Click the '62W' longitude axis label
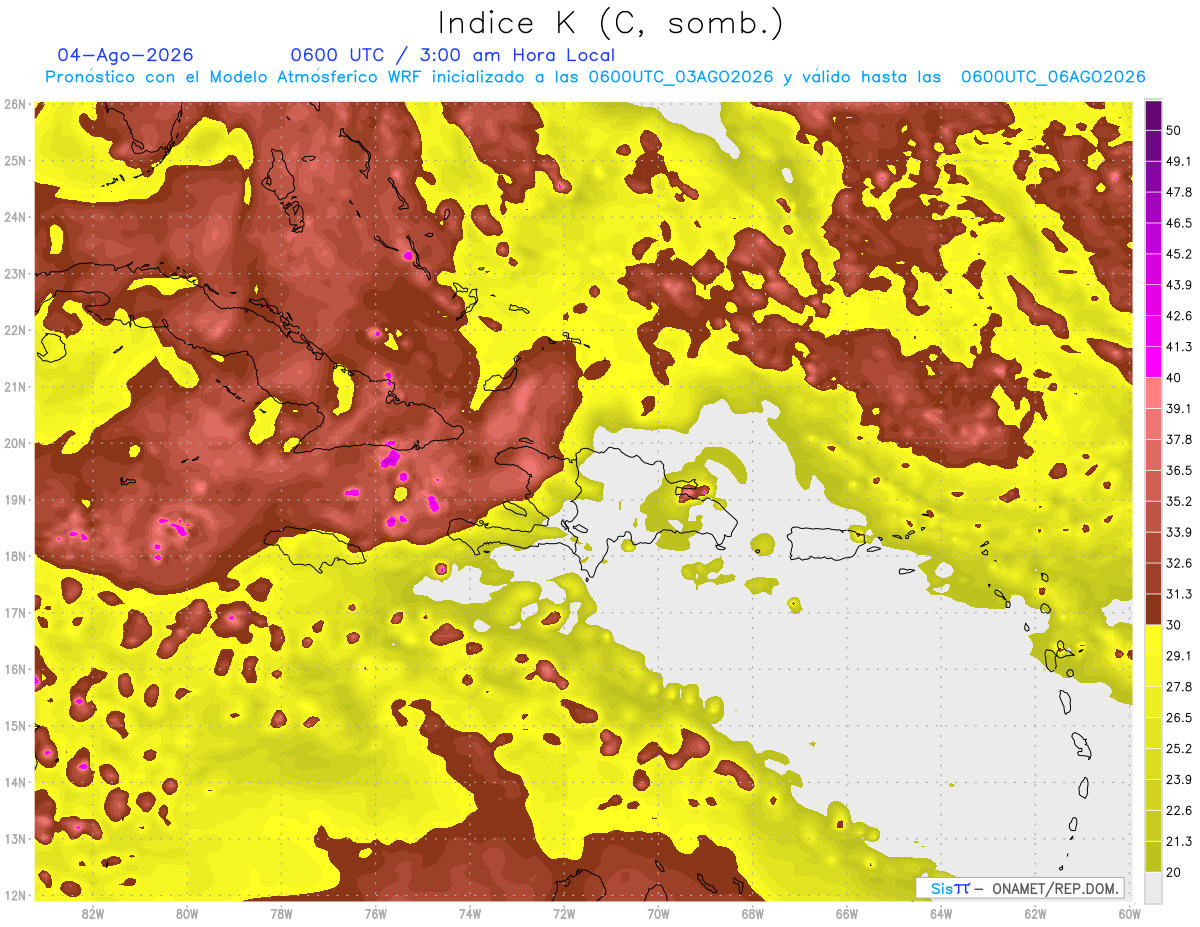 1035,913
